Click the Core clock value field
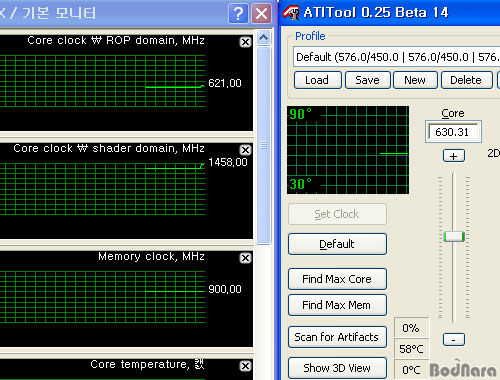Screen dimensions: 500x380 (453, 132)
